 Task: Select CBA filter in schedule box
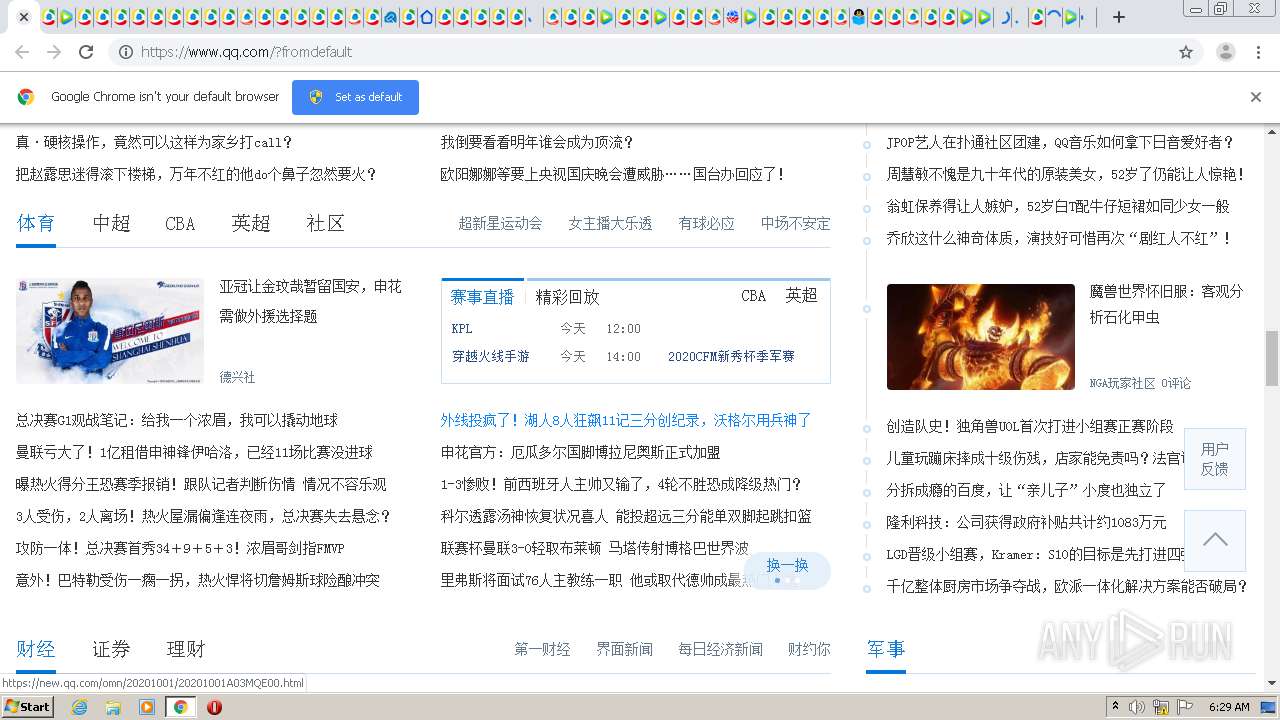click(x=753, y=296)
